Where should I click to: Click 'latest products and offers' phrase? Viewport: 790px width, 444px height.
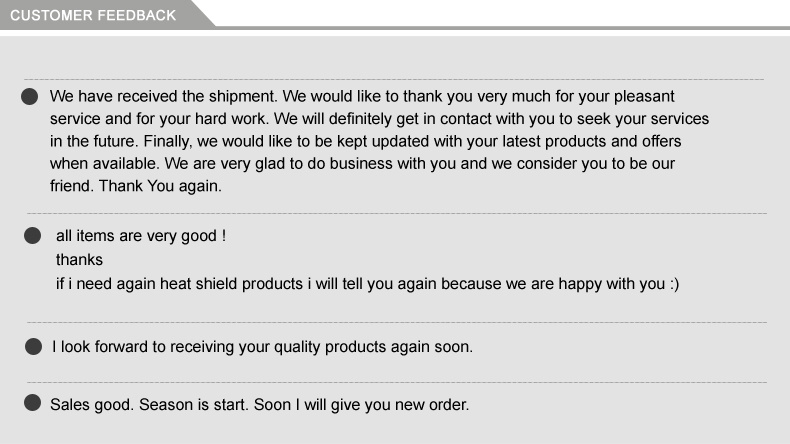tap(591, 141)
